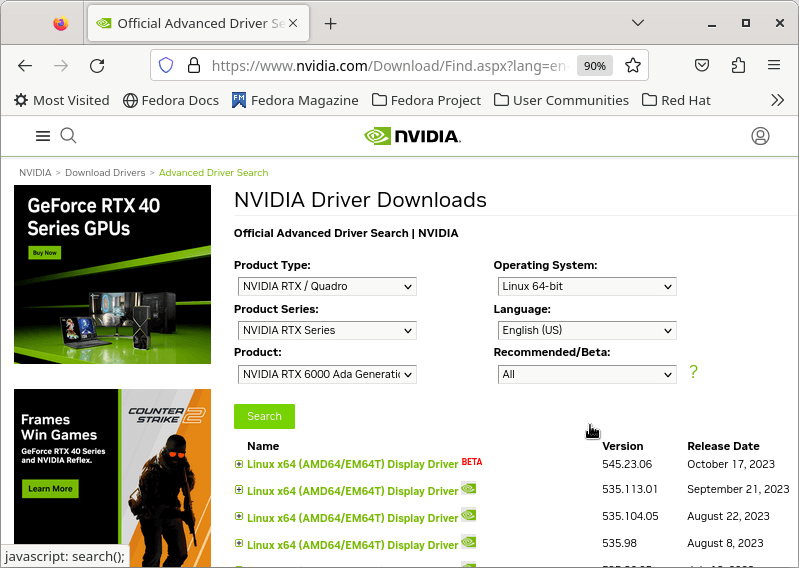This screenshot has height=568, width=799.
Task: Open the Product Type dropdown
Action: coord(327,286)
